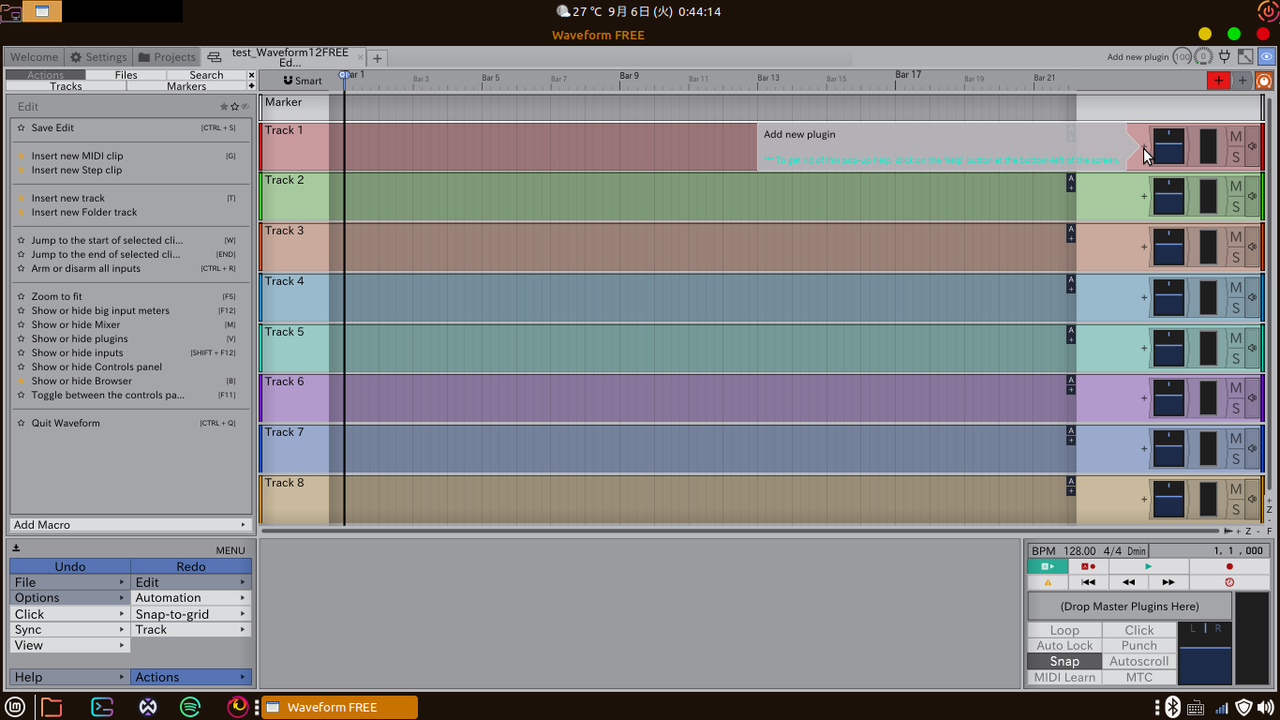The height and width of the screenshot is (720, 1280).
Task: Click the orange speaker output icon
Action: click(x=1264, y=80)
